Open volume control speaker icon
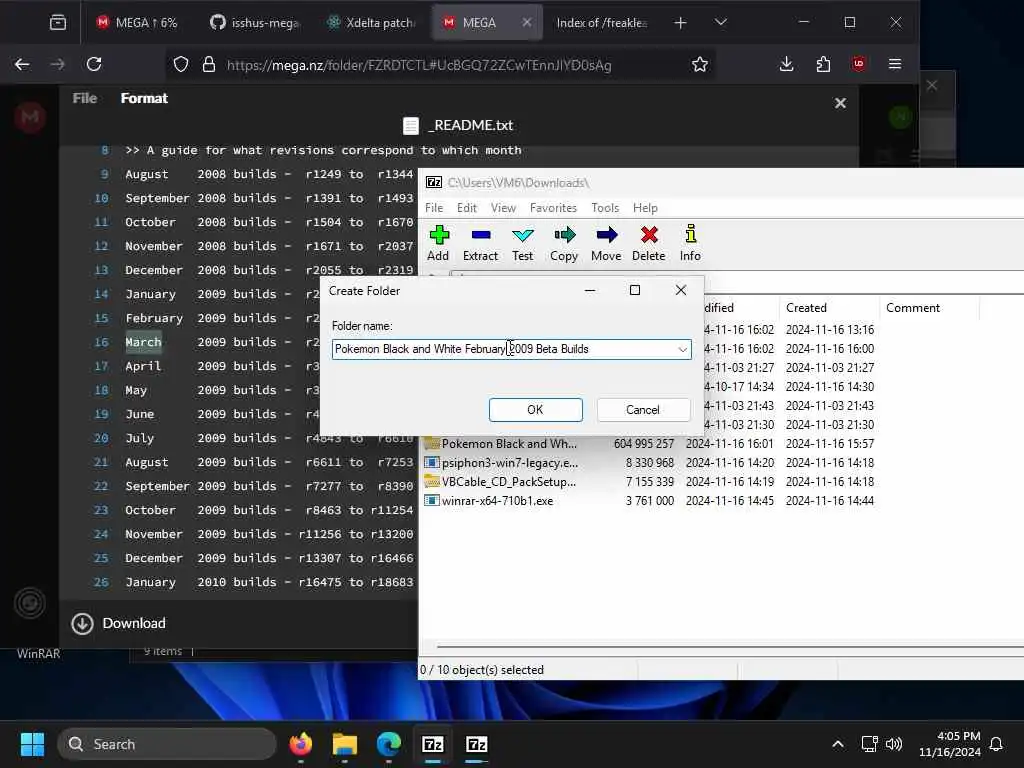This screenshot has height=768, width=1024. [x=894, y=744]
